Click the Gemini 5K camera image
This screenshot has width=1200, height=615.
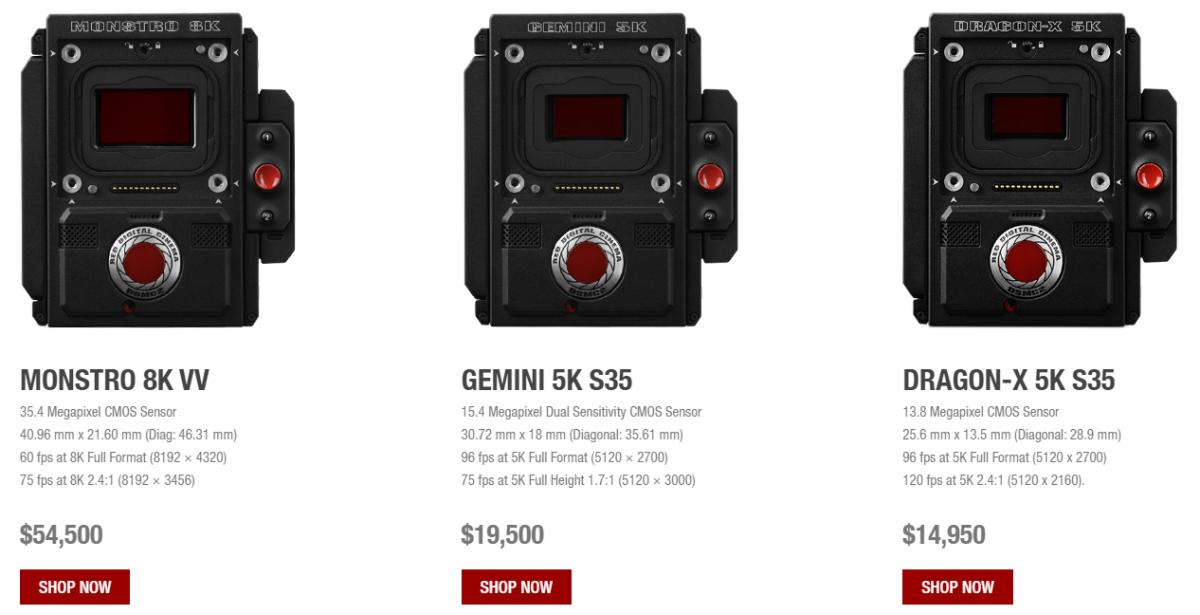click(599, 170)
